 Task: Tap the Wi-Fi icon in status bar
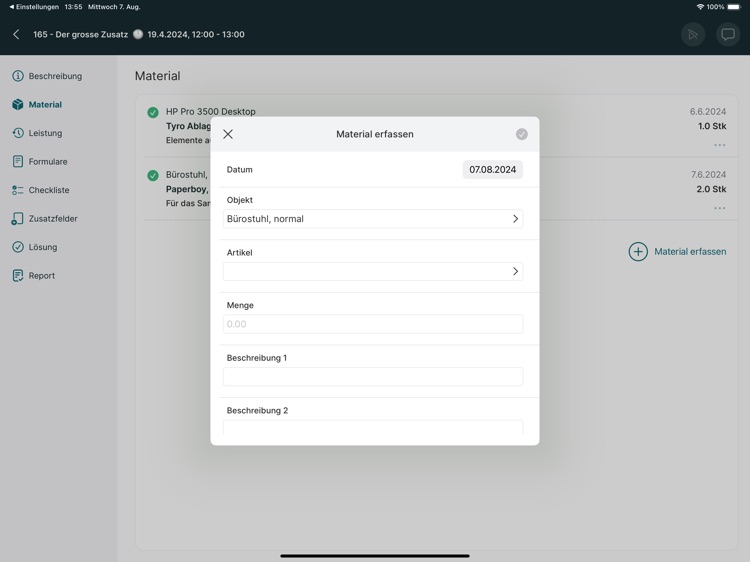700,7
